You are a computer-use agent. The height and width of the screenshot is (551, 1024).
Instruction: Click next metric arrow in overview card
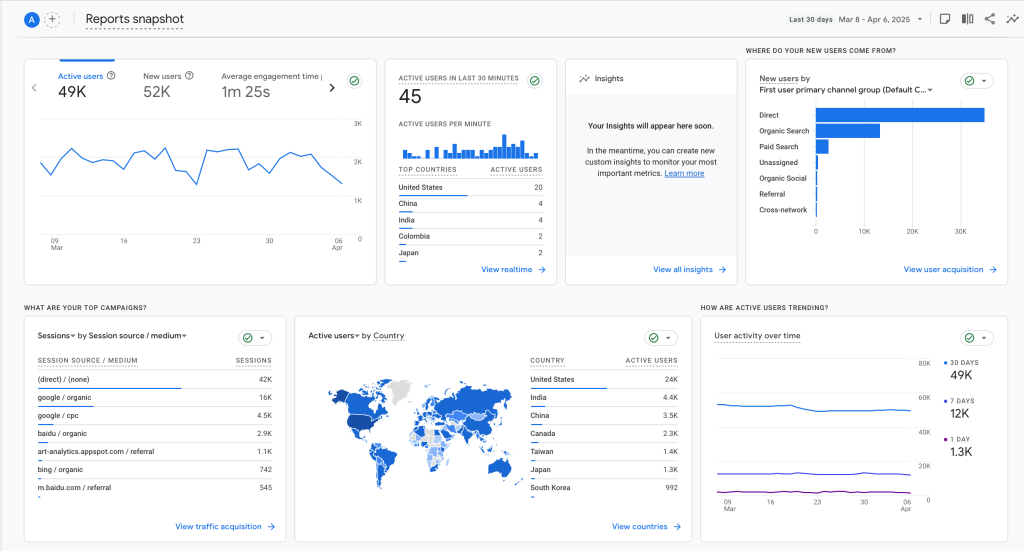pyautogui.click(x=332, y=88)
